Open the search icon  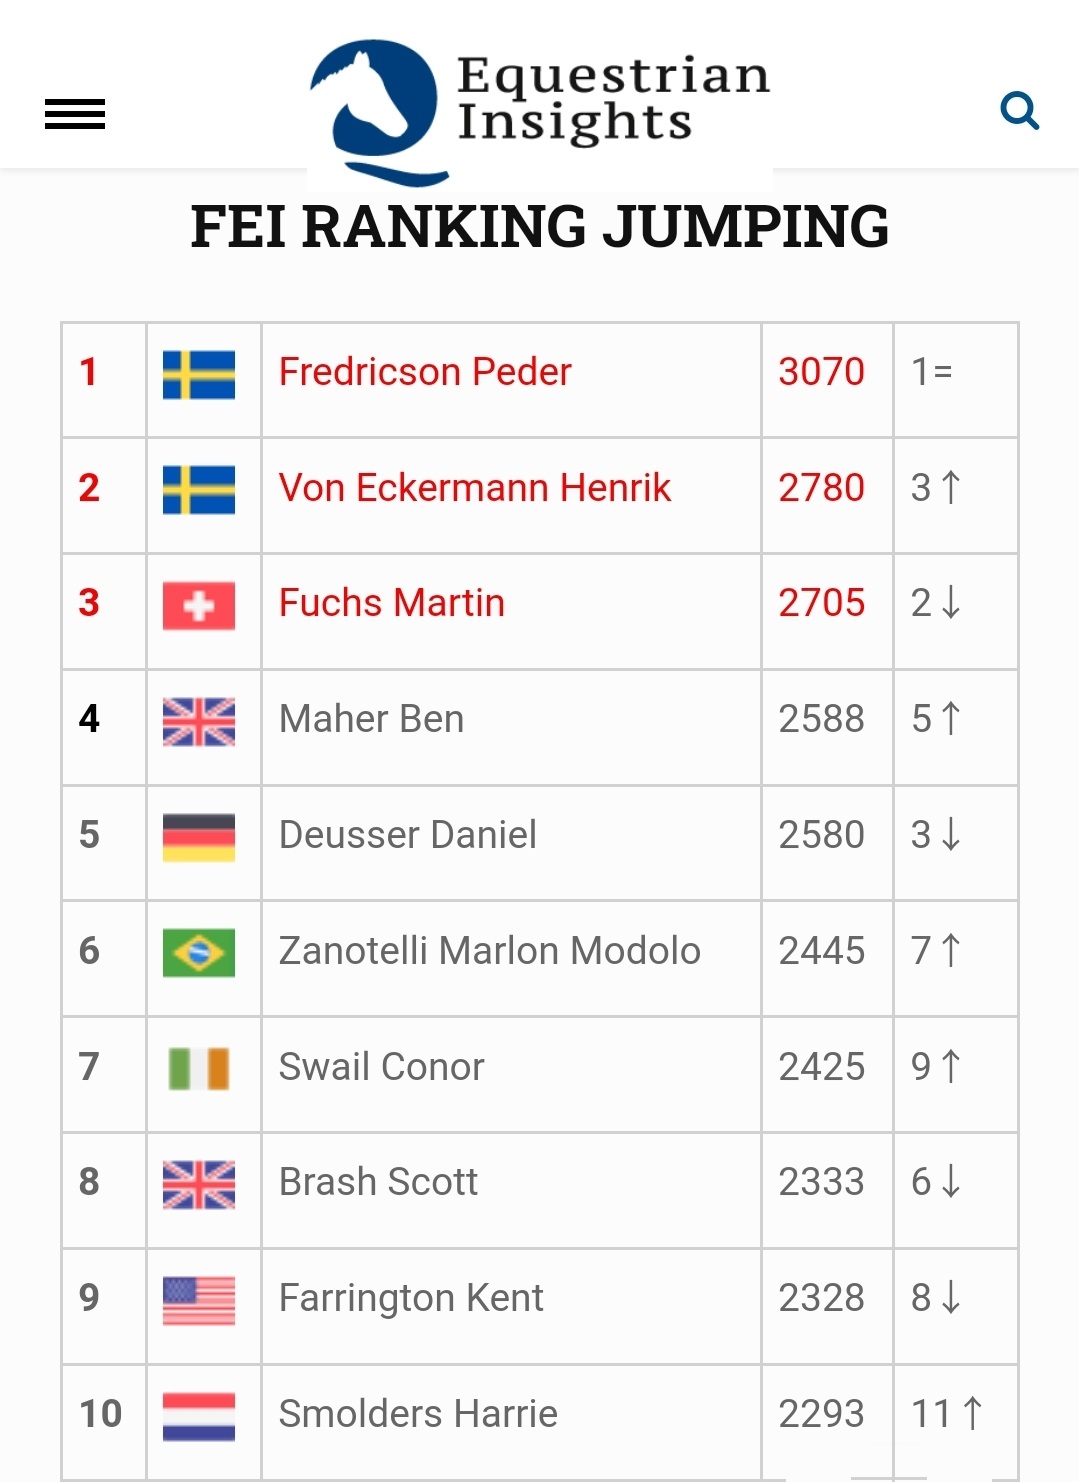point(1021,112)
